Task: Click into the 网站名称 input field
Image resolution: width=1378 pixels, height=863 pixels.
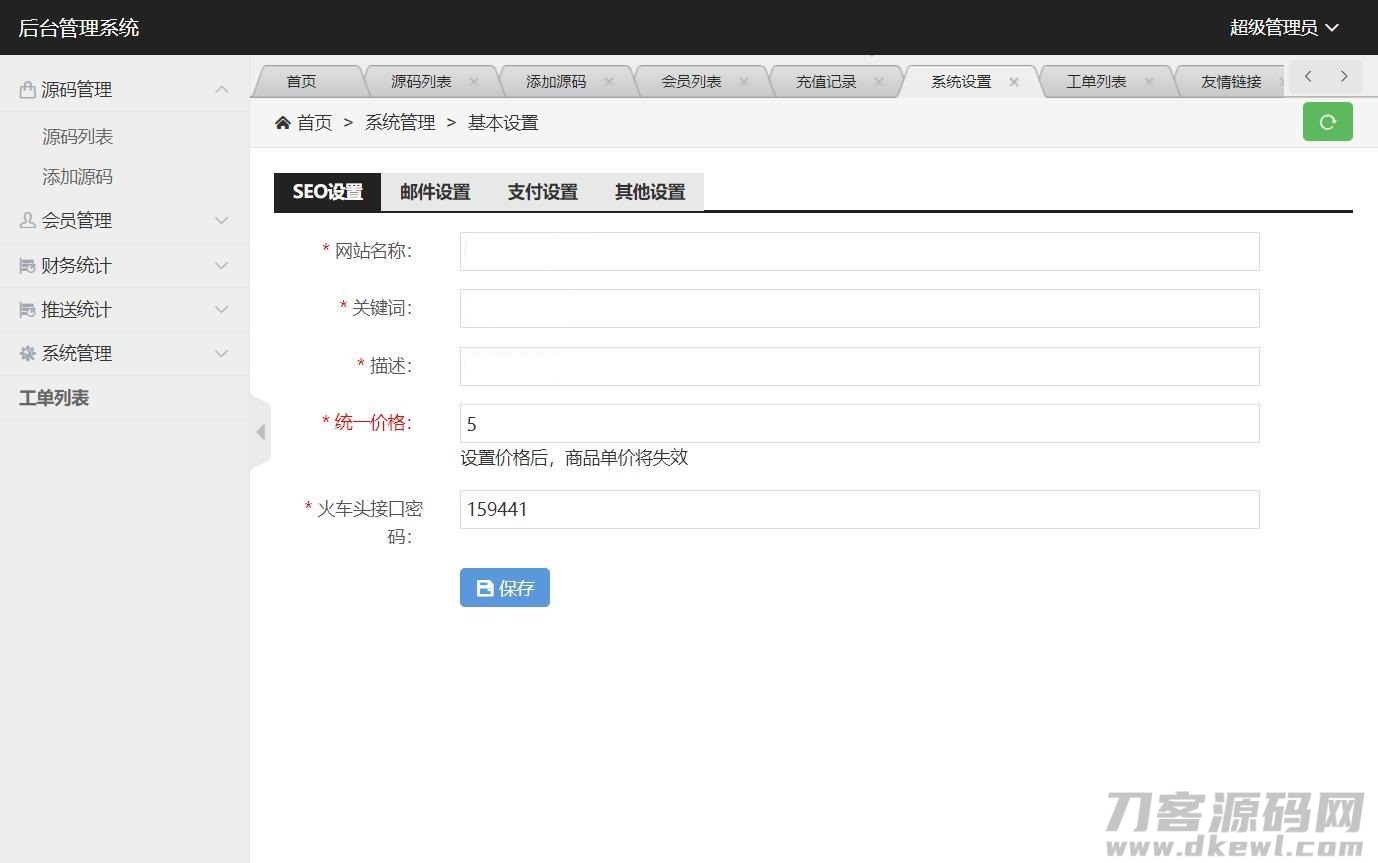Action: 859,251
